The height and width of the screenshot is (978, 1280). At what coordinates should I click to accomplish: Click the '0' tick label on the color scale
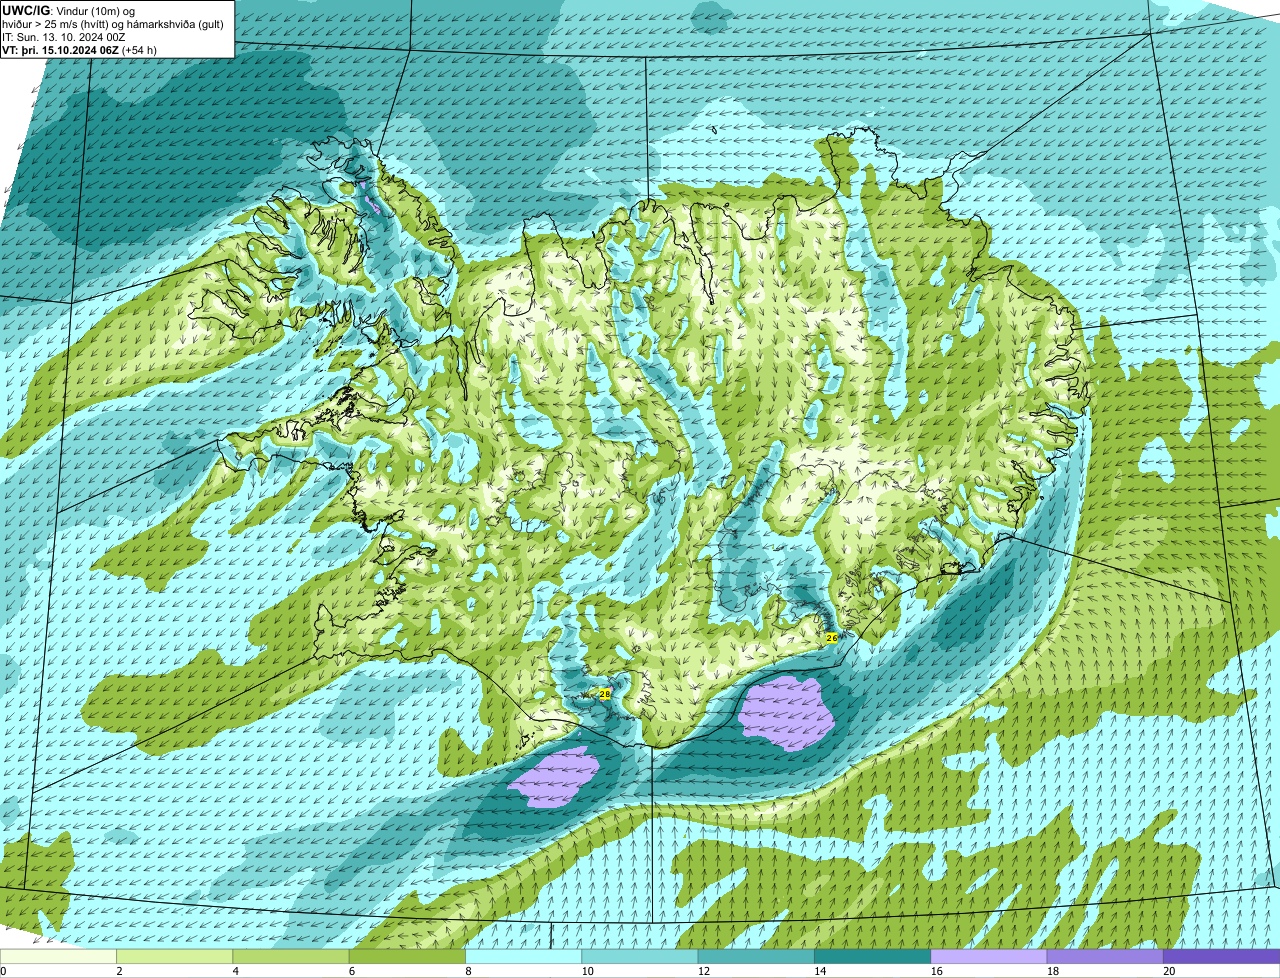click(x=3, y=971)
